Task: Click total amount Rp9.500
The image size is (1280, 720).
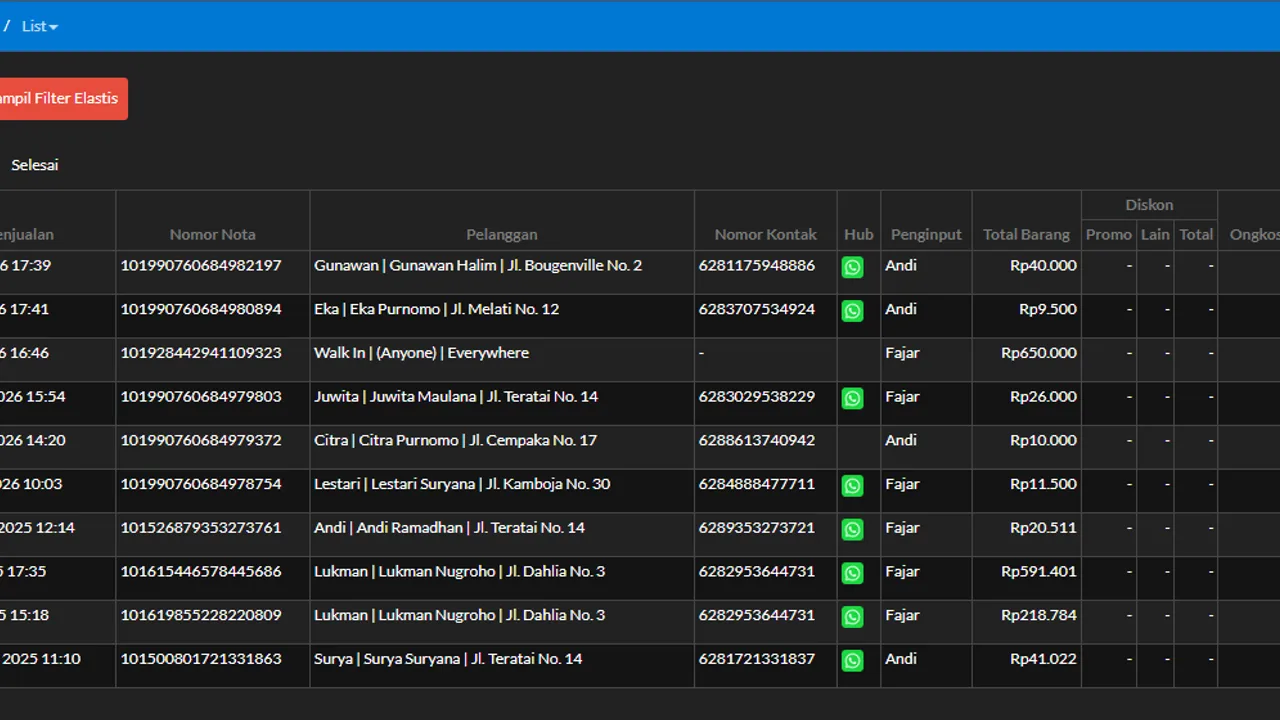Action: coord(1048,309)
